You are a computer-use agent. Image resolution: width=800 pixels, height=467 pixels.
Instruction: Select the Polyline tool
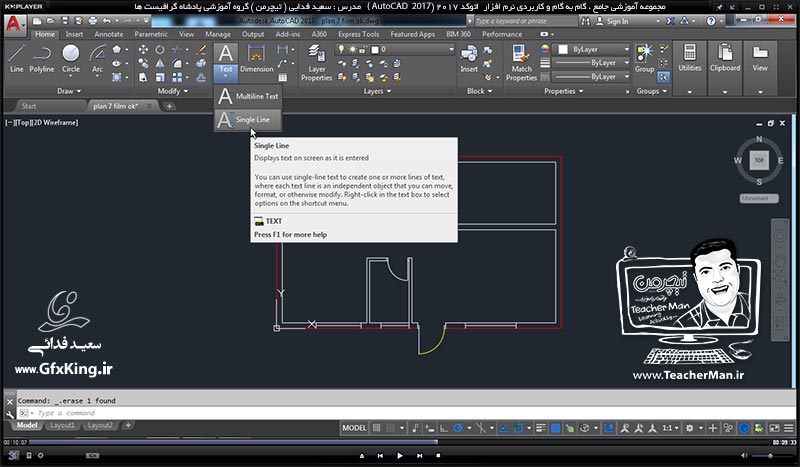[41, 58]
